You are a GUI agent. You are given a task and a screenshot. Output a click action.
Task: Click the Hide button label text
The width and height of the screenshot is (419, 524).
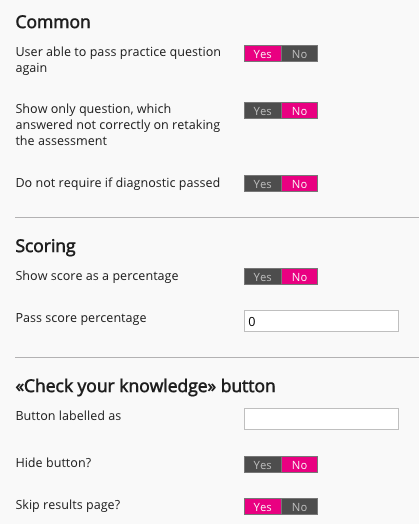point(53,463)
